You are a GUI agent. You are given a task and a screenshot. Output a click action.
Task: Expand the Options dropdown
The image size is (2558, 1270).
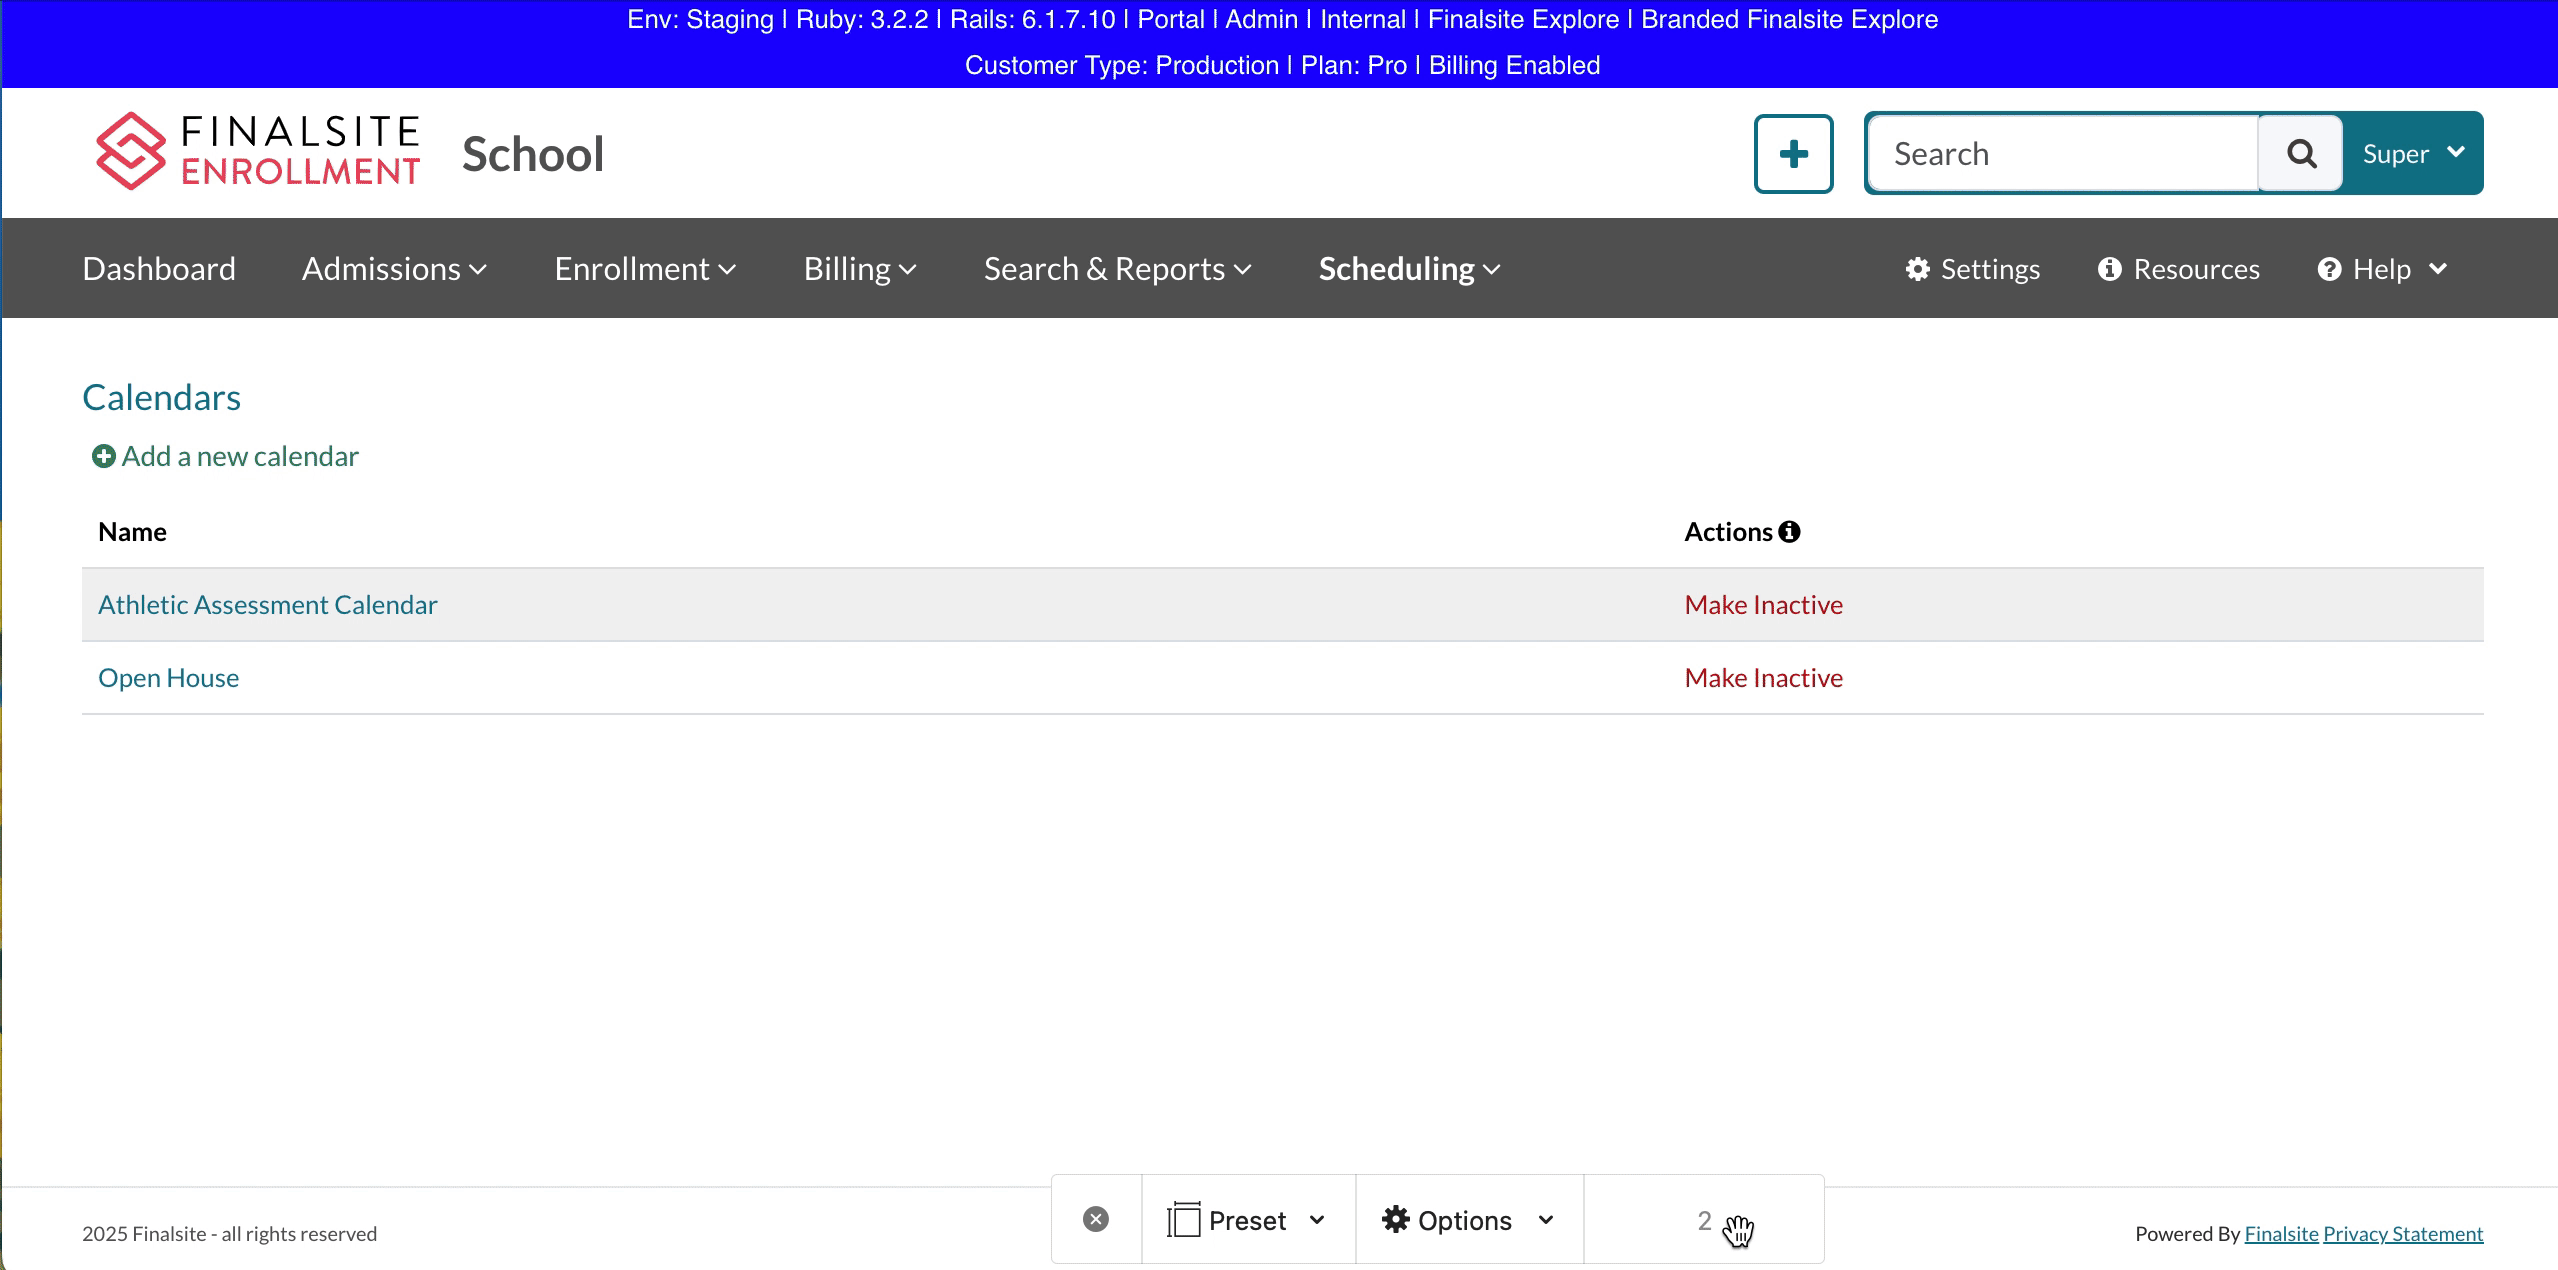tap(1467, 1220)
